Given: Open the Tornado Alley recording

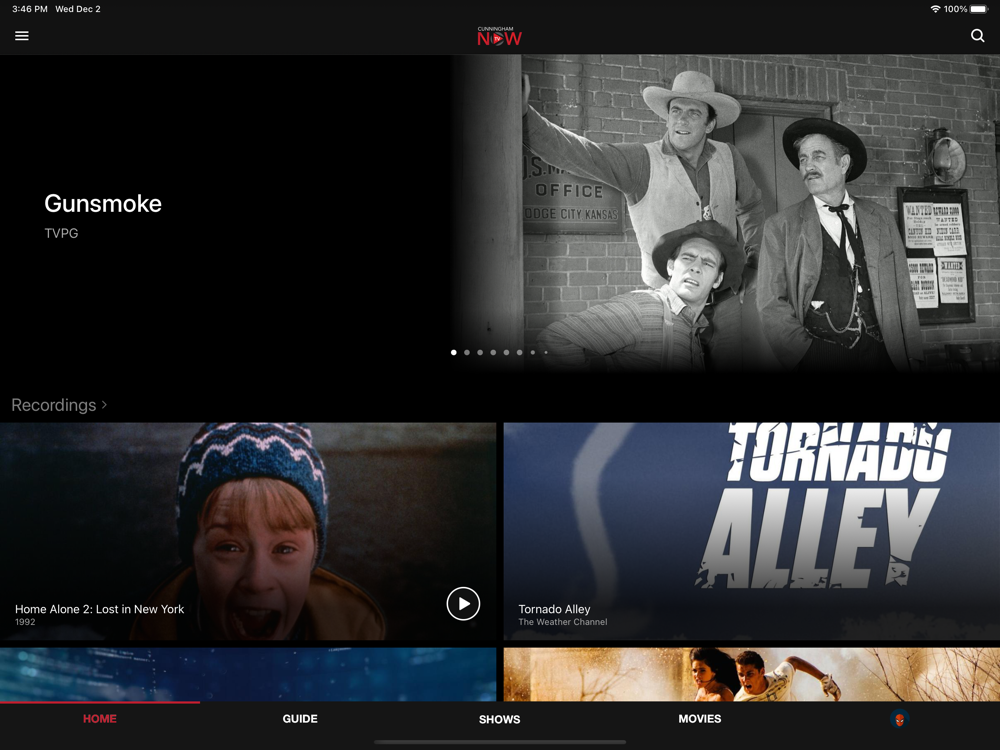Looking at the screenshot, I should click(x=751, y=531).
